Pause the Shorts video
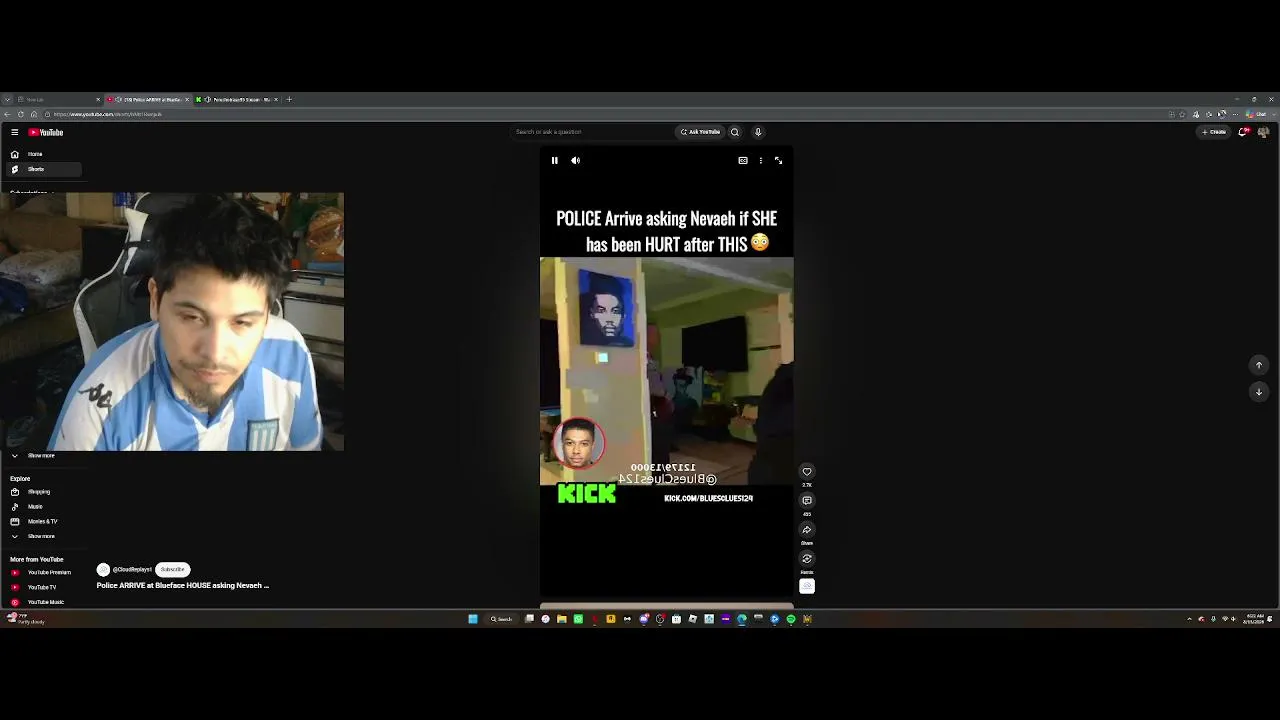The height and width of the screenshot is (720, 1280). 555,160
